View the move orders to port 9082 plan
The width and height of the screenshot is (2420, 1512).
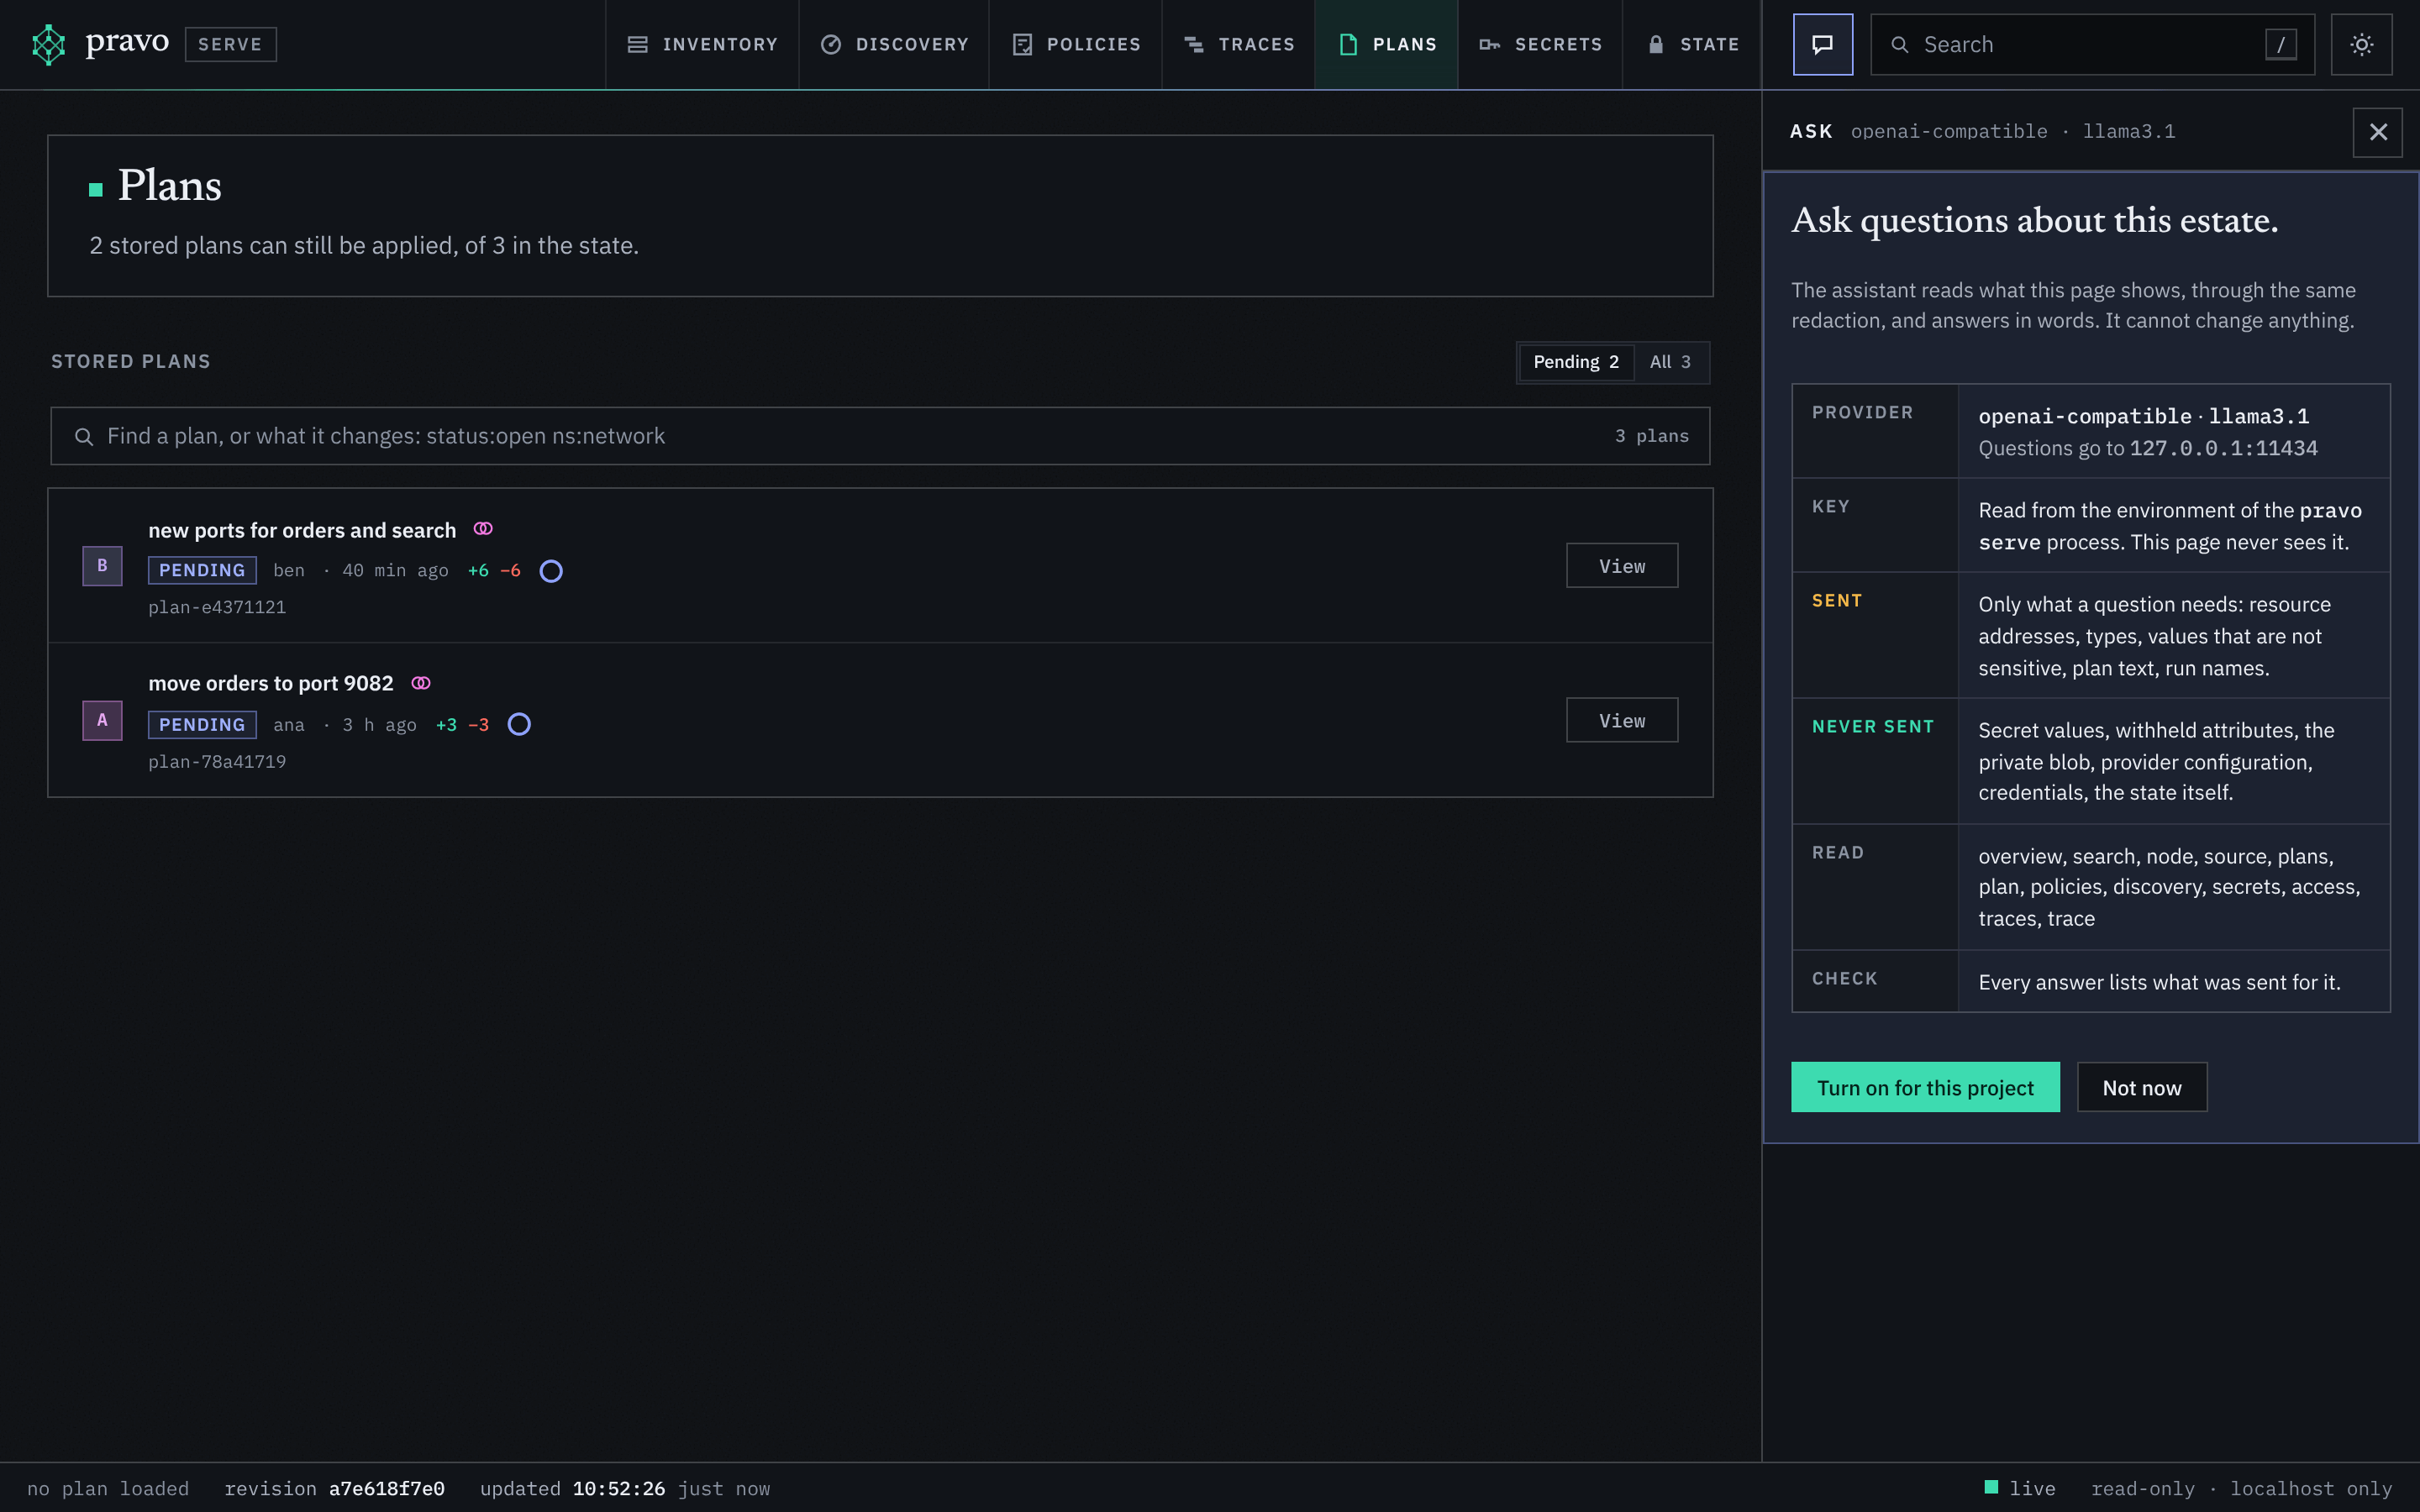[x=1622, y=720]
